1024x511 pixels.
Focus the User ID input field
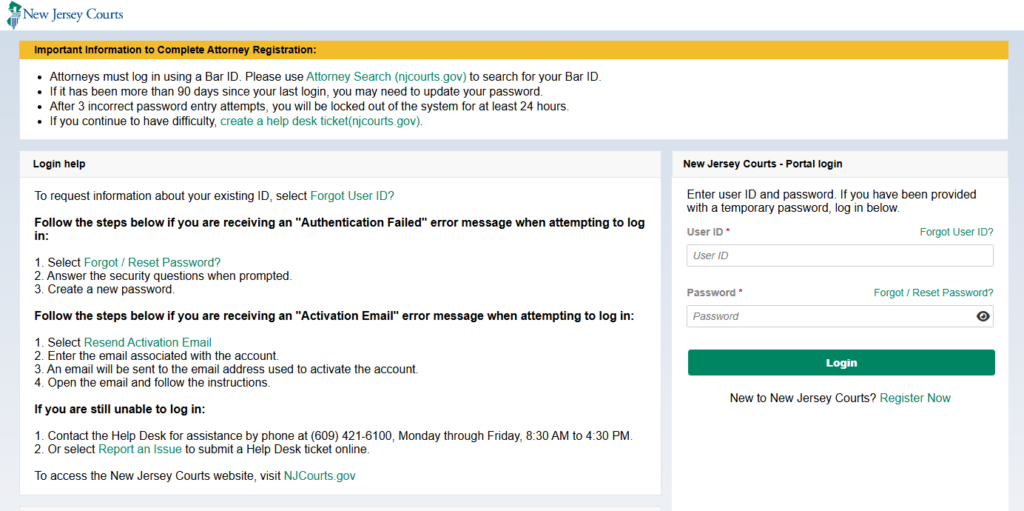[840, 256]
